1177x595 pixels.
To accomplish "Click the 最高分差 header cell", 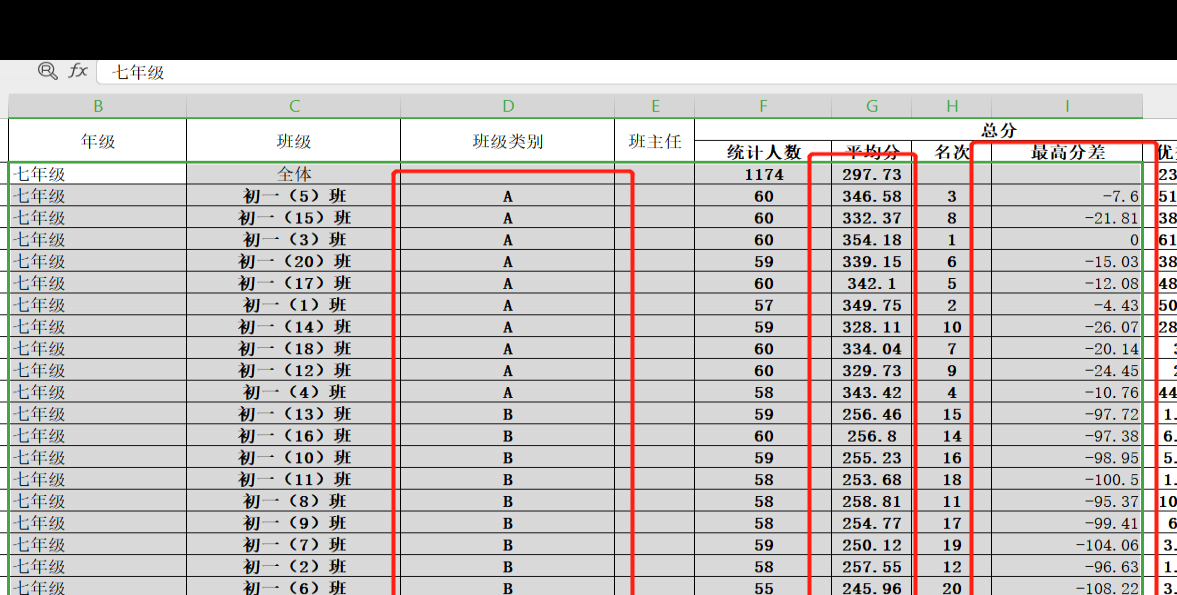I will click(x=1067, y=152).
